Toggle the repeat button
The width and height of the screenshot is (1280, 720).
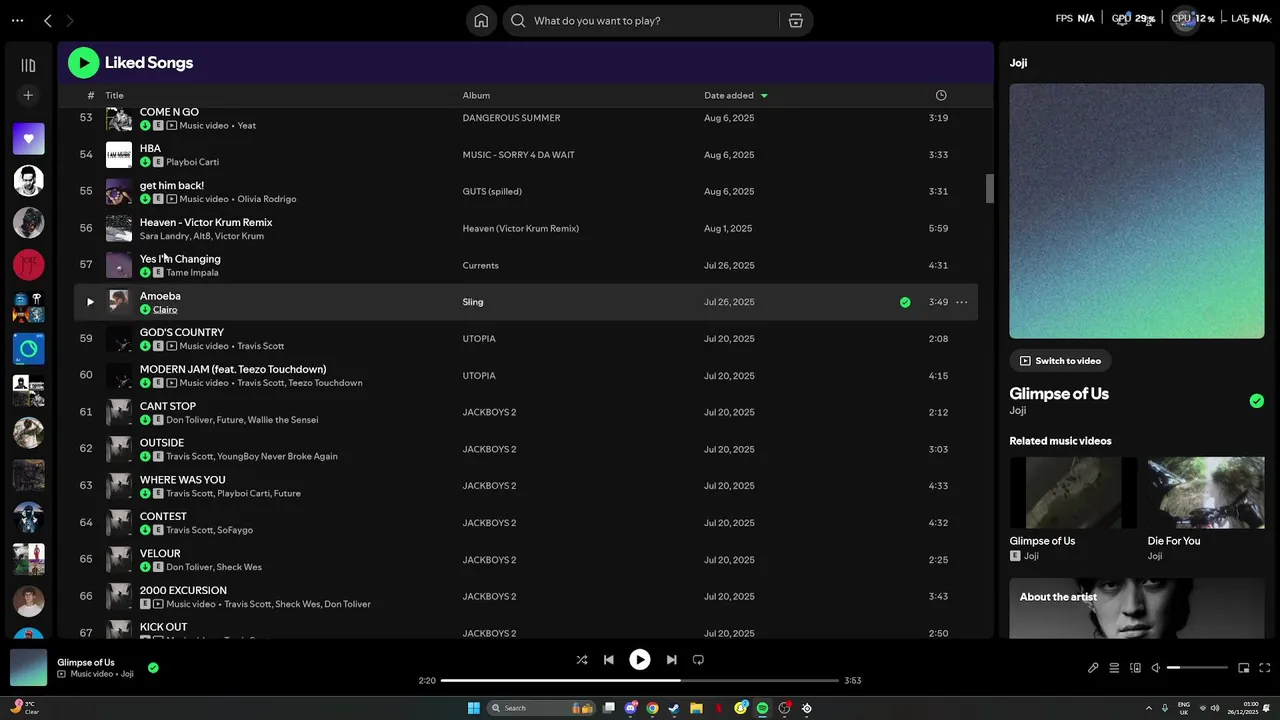tap(698, 660)
